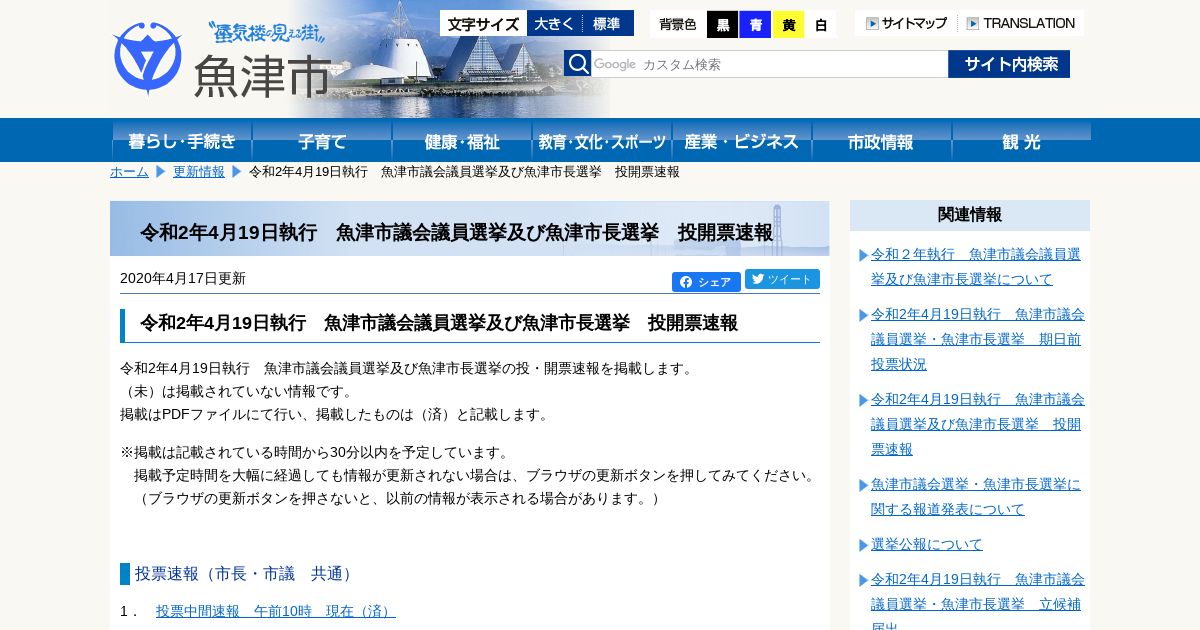Open the 子育て menu
This screenshot has height=630, width=1200.
click(322, 140)
